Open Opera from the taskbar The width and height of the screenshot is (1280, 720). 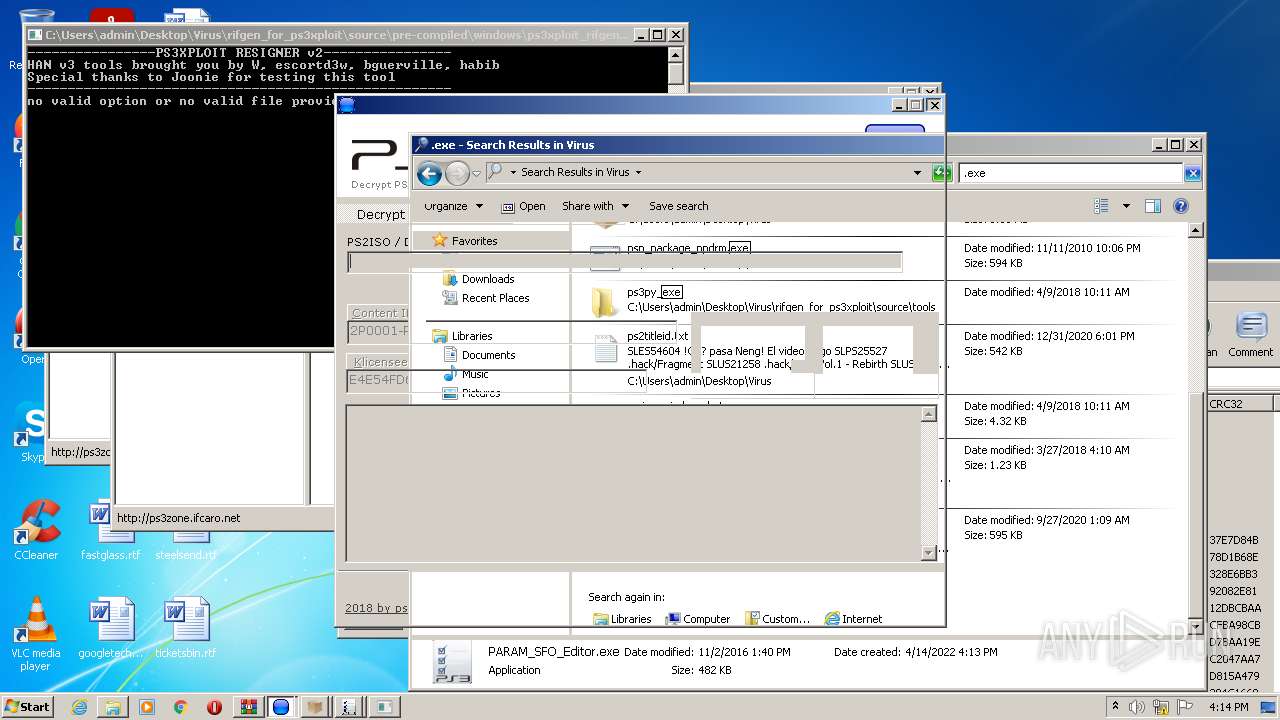tap(214, 706)
